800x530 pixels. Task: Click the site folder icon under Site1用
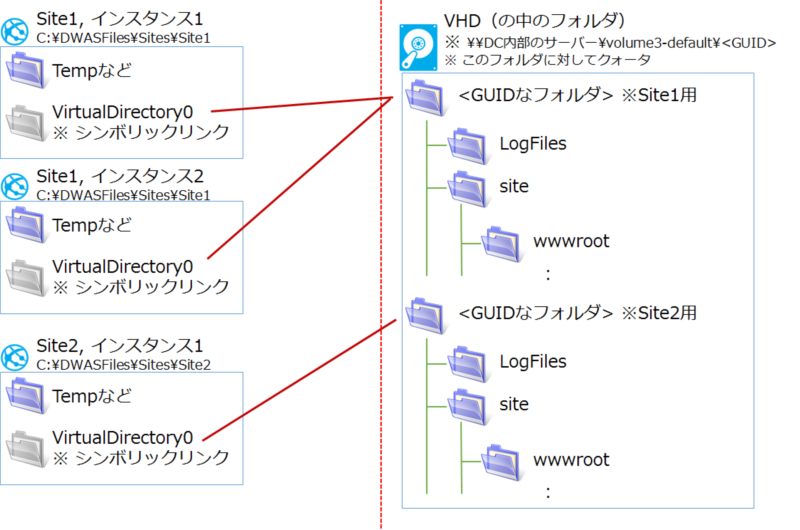468,188
